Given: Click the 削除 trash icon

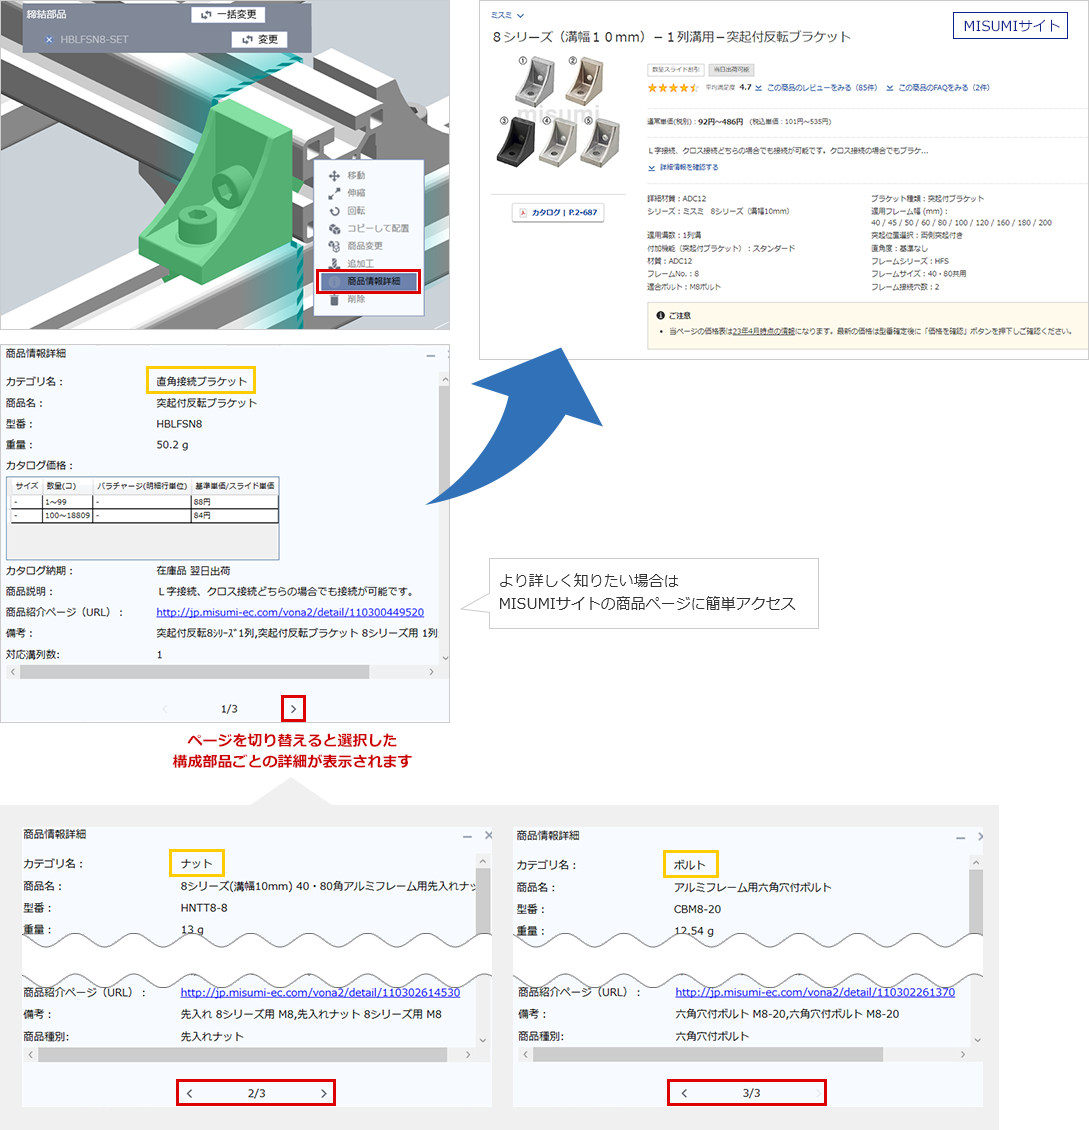Looking at the screenshot, I should [x=334, y=300].
